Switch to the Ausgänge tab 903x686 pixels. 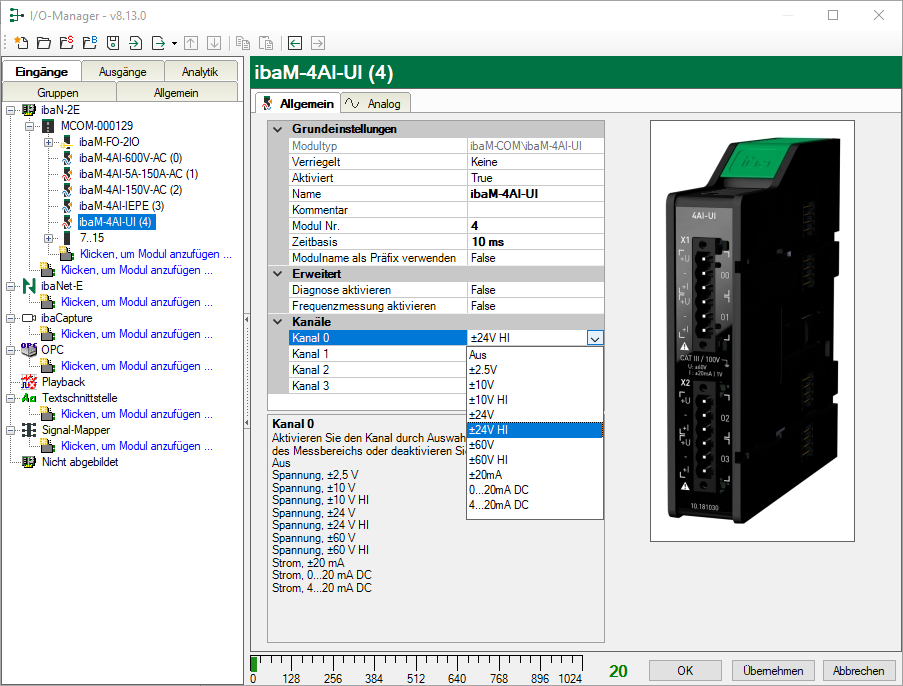122,72
